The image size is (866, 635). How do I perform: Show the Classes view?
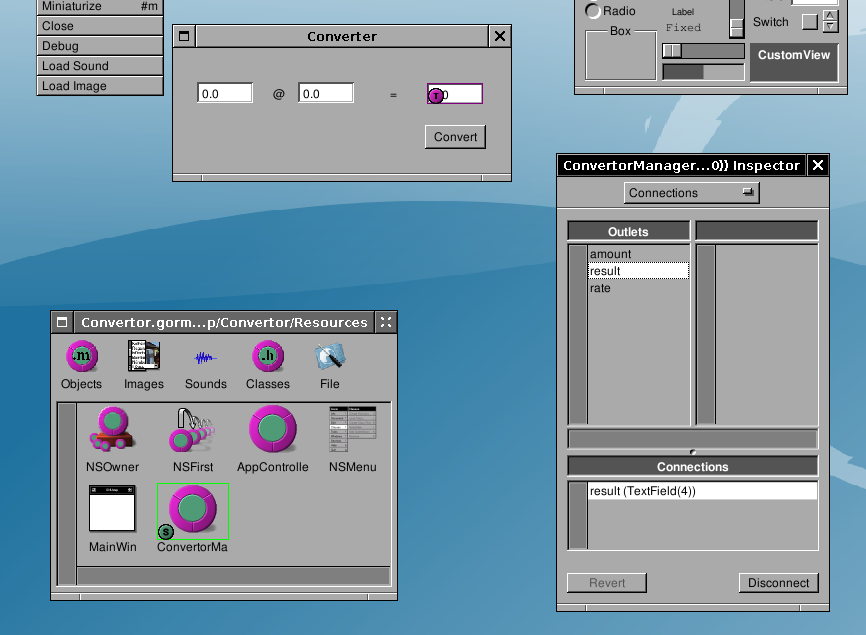[x=267, y=357]
